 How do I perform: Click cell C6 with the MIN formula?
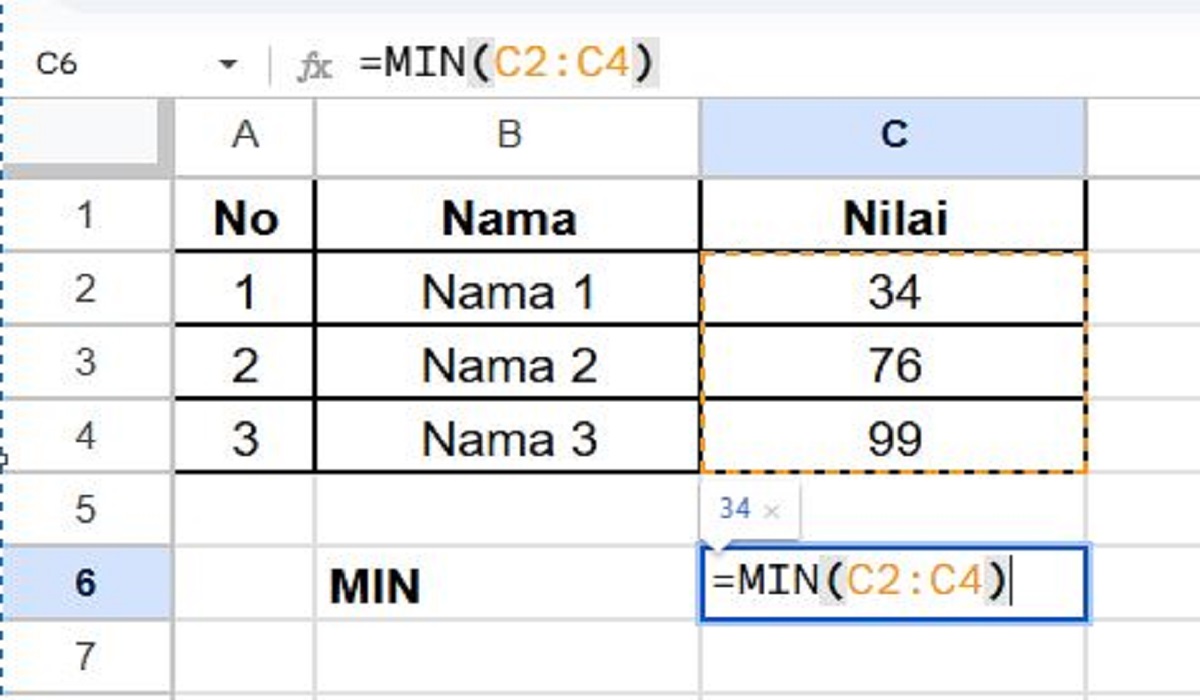click(893, 585)
